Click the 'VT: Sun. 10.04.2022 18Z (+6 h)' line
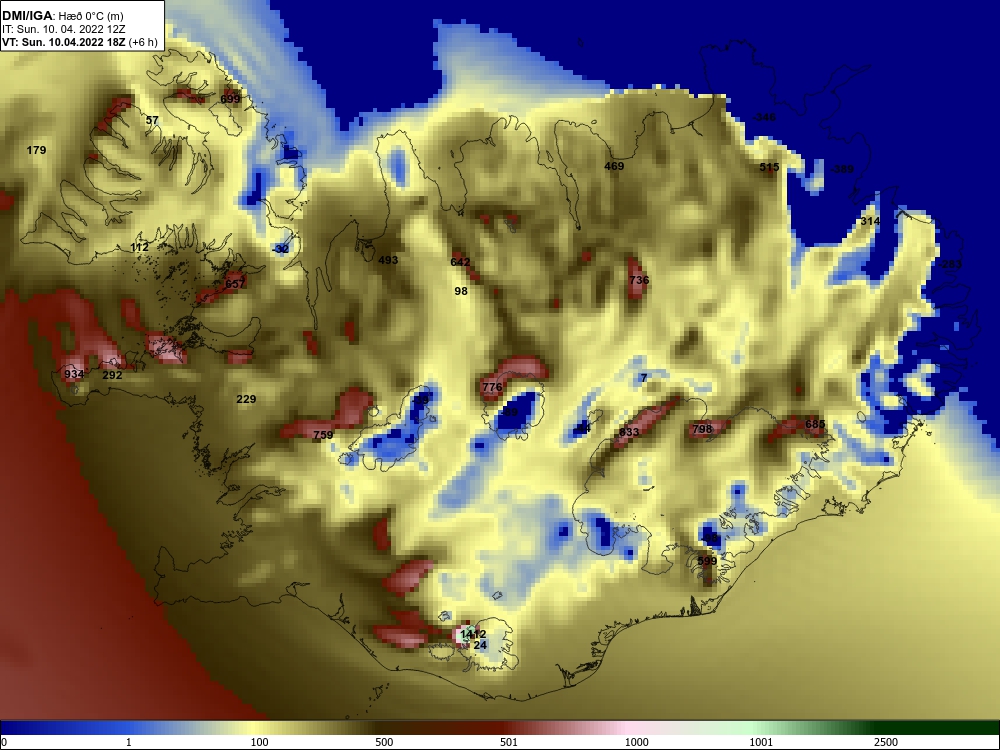1000x750 pixels. (x=80, y=42)
